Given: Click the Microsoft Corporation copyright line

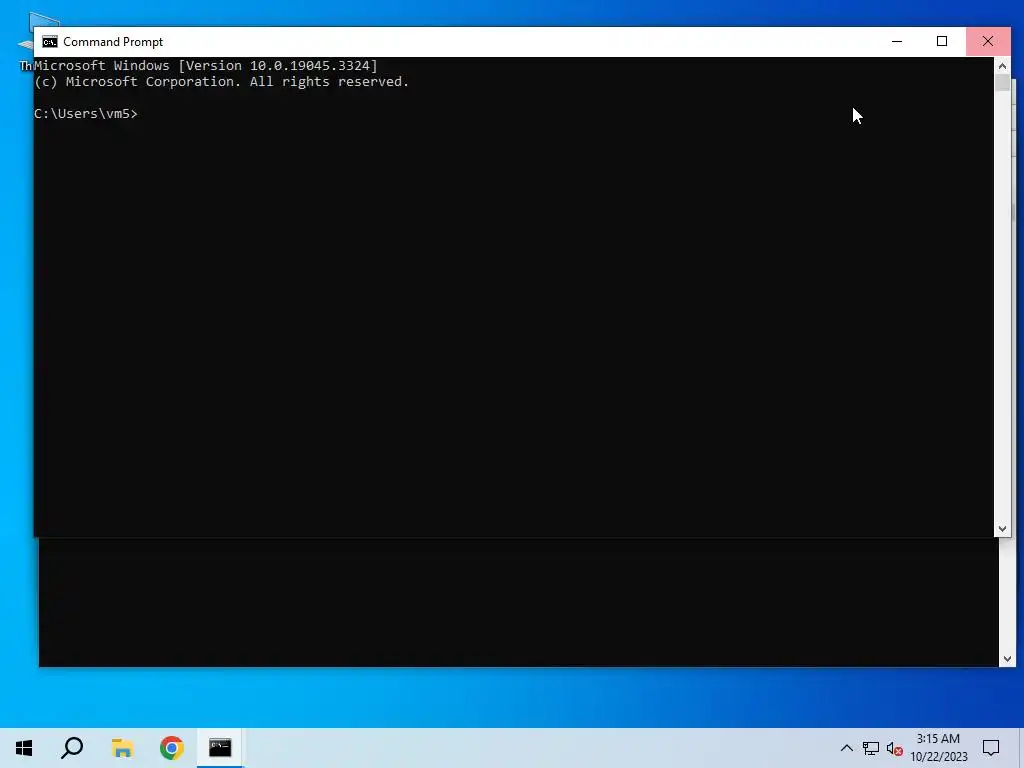Looking at the screenshot, I should pos(221,82).
